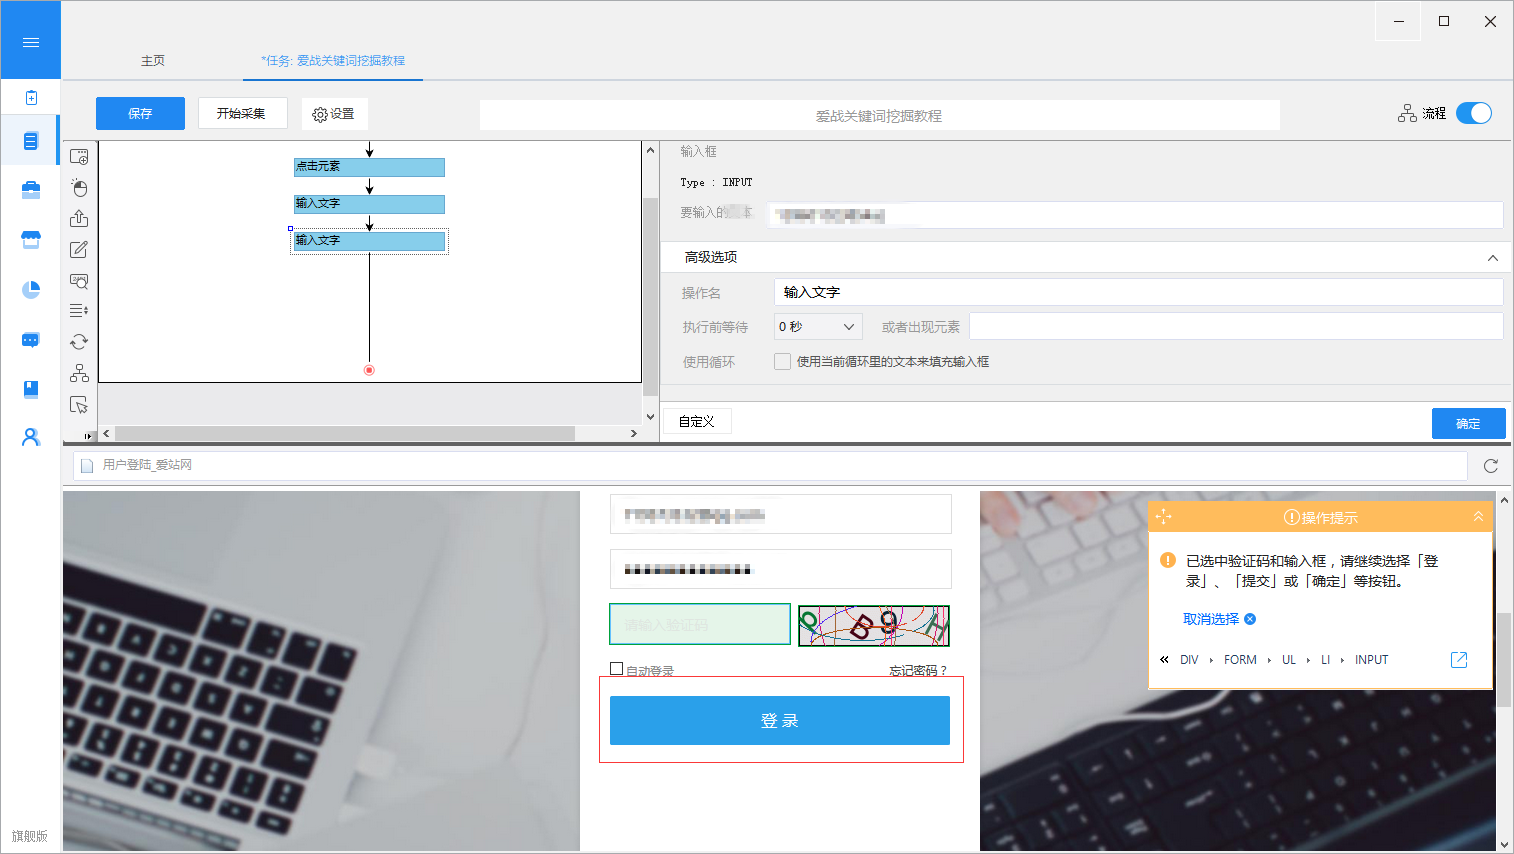The image size is (1514, 854).
Task: Click the pop-out icon in 操作提示 panel
Action: click(x=1459, y=660)
